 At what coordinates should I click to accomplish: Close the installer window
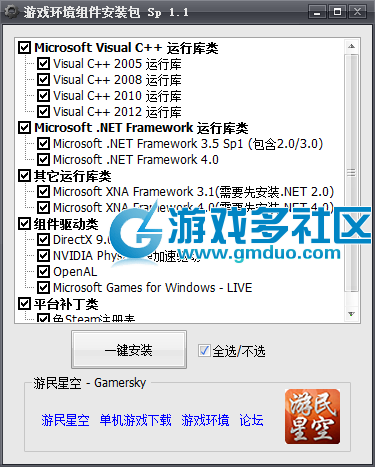(x=357, y=12)
